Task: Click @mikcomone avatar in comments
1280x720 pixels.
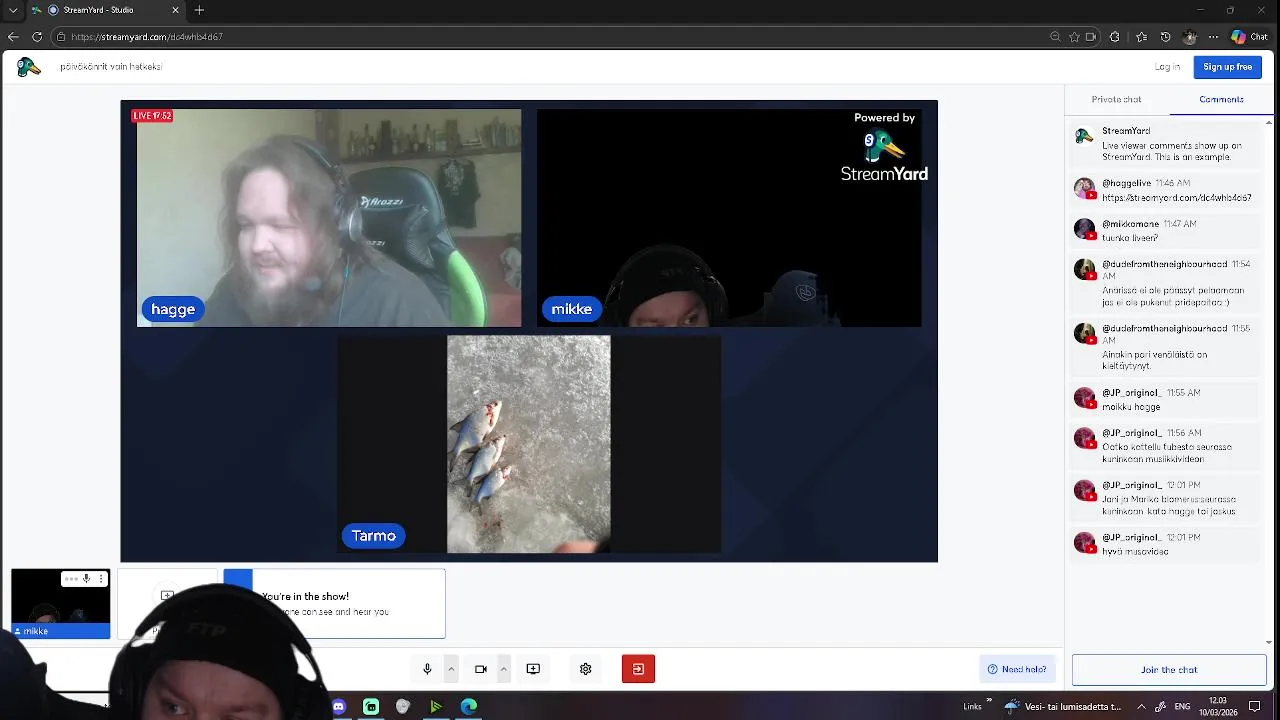Action: pyautogui.click(x=1085, y=229)
